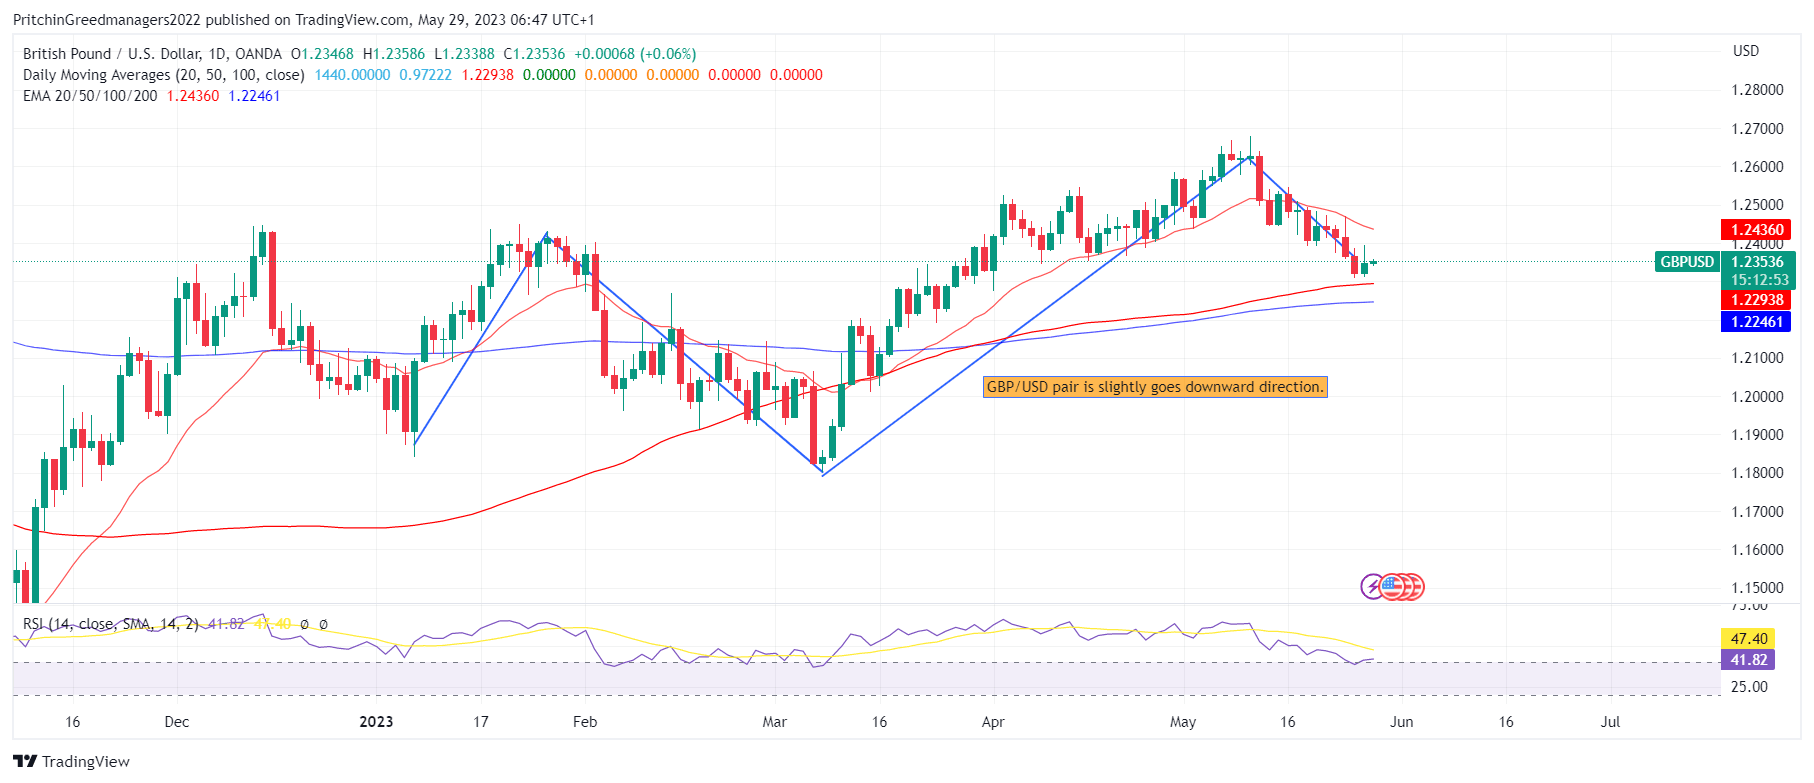Click the 1.17000 price axis label

(x=1757, y=512)
